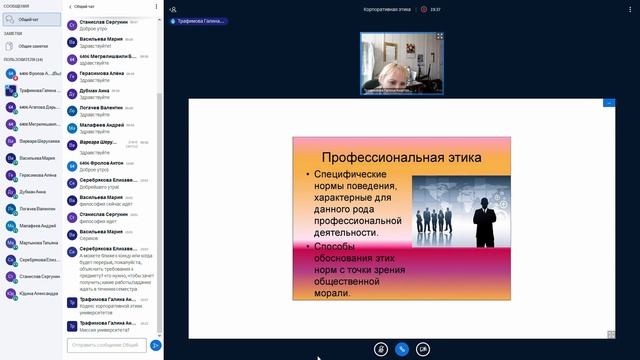Click the meeting title Корпоративная этика
Viewport: 640px width, 360px height.
tap(387, 9)
